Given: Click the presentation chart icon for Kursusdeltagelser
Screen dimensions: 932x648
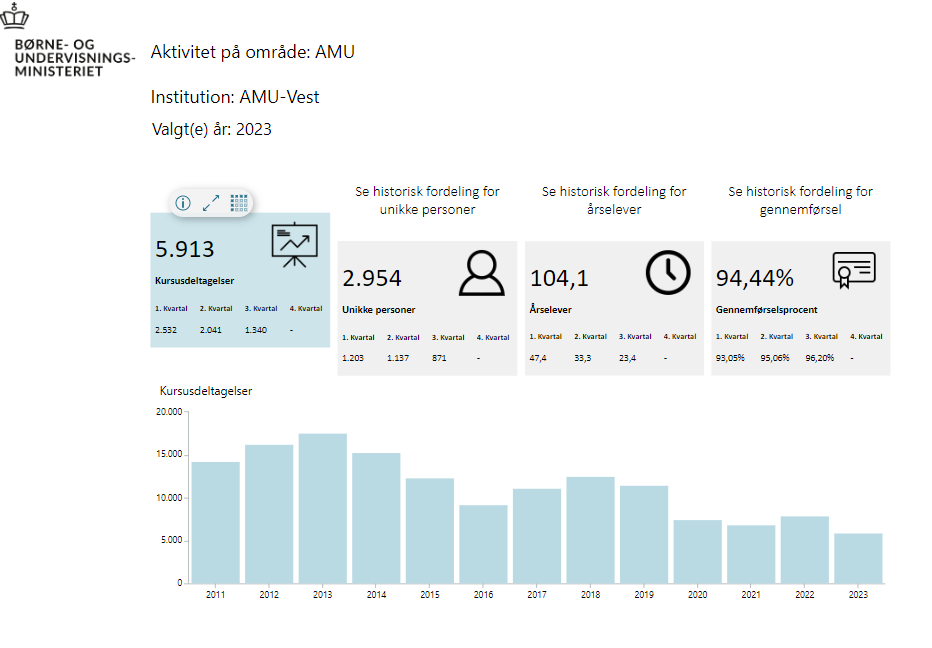Looking at the screenshot, I should pyautogui.click(x=295, y=245).
